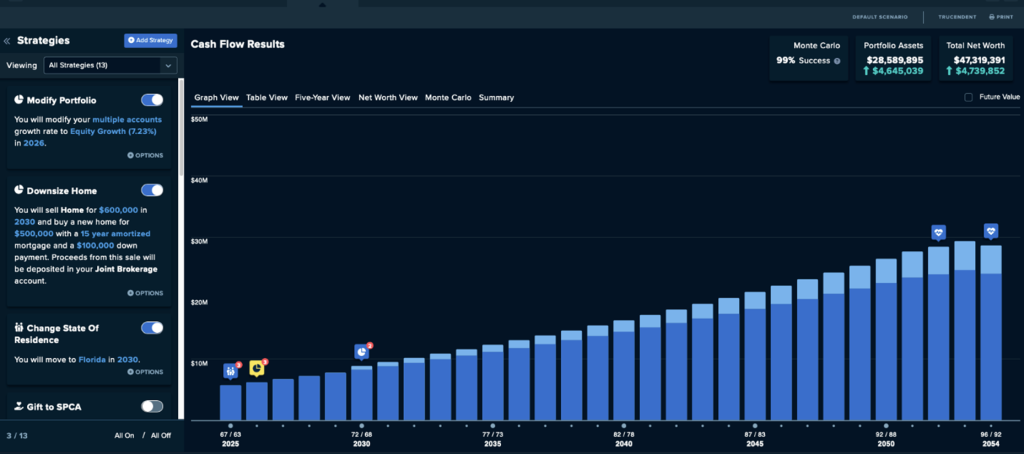Image resolution: width=1024 pixels, height=454 pixels.
Task: Click Default Scenario in the header
Action: (x=880, y=17)
